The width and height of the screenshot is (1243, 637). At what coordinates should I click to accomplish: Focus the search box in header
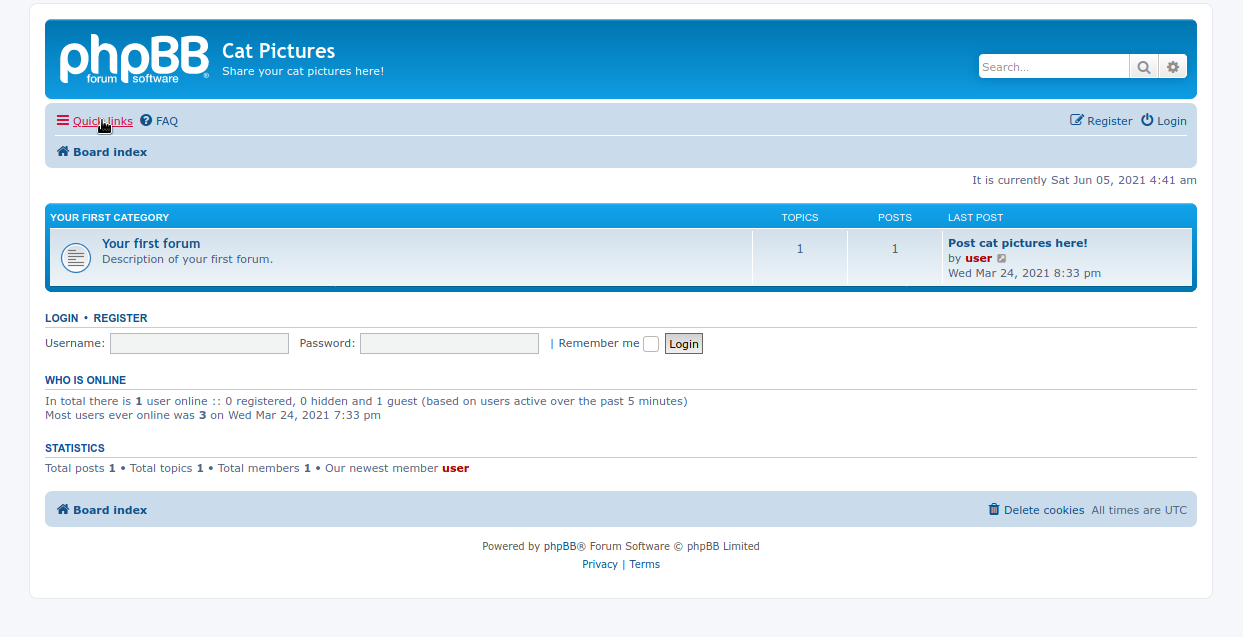coord(1053,67)
